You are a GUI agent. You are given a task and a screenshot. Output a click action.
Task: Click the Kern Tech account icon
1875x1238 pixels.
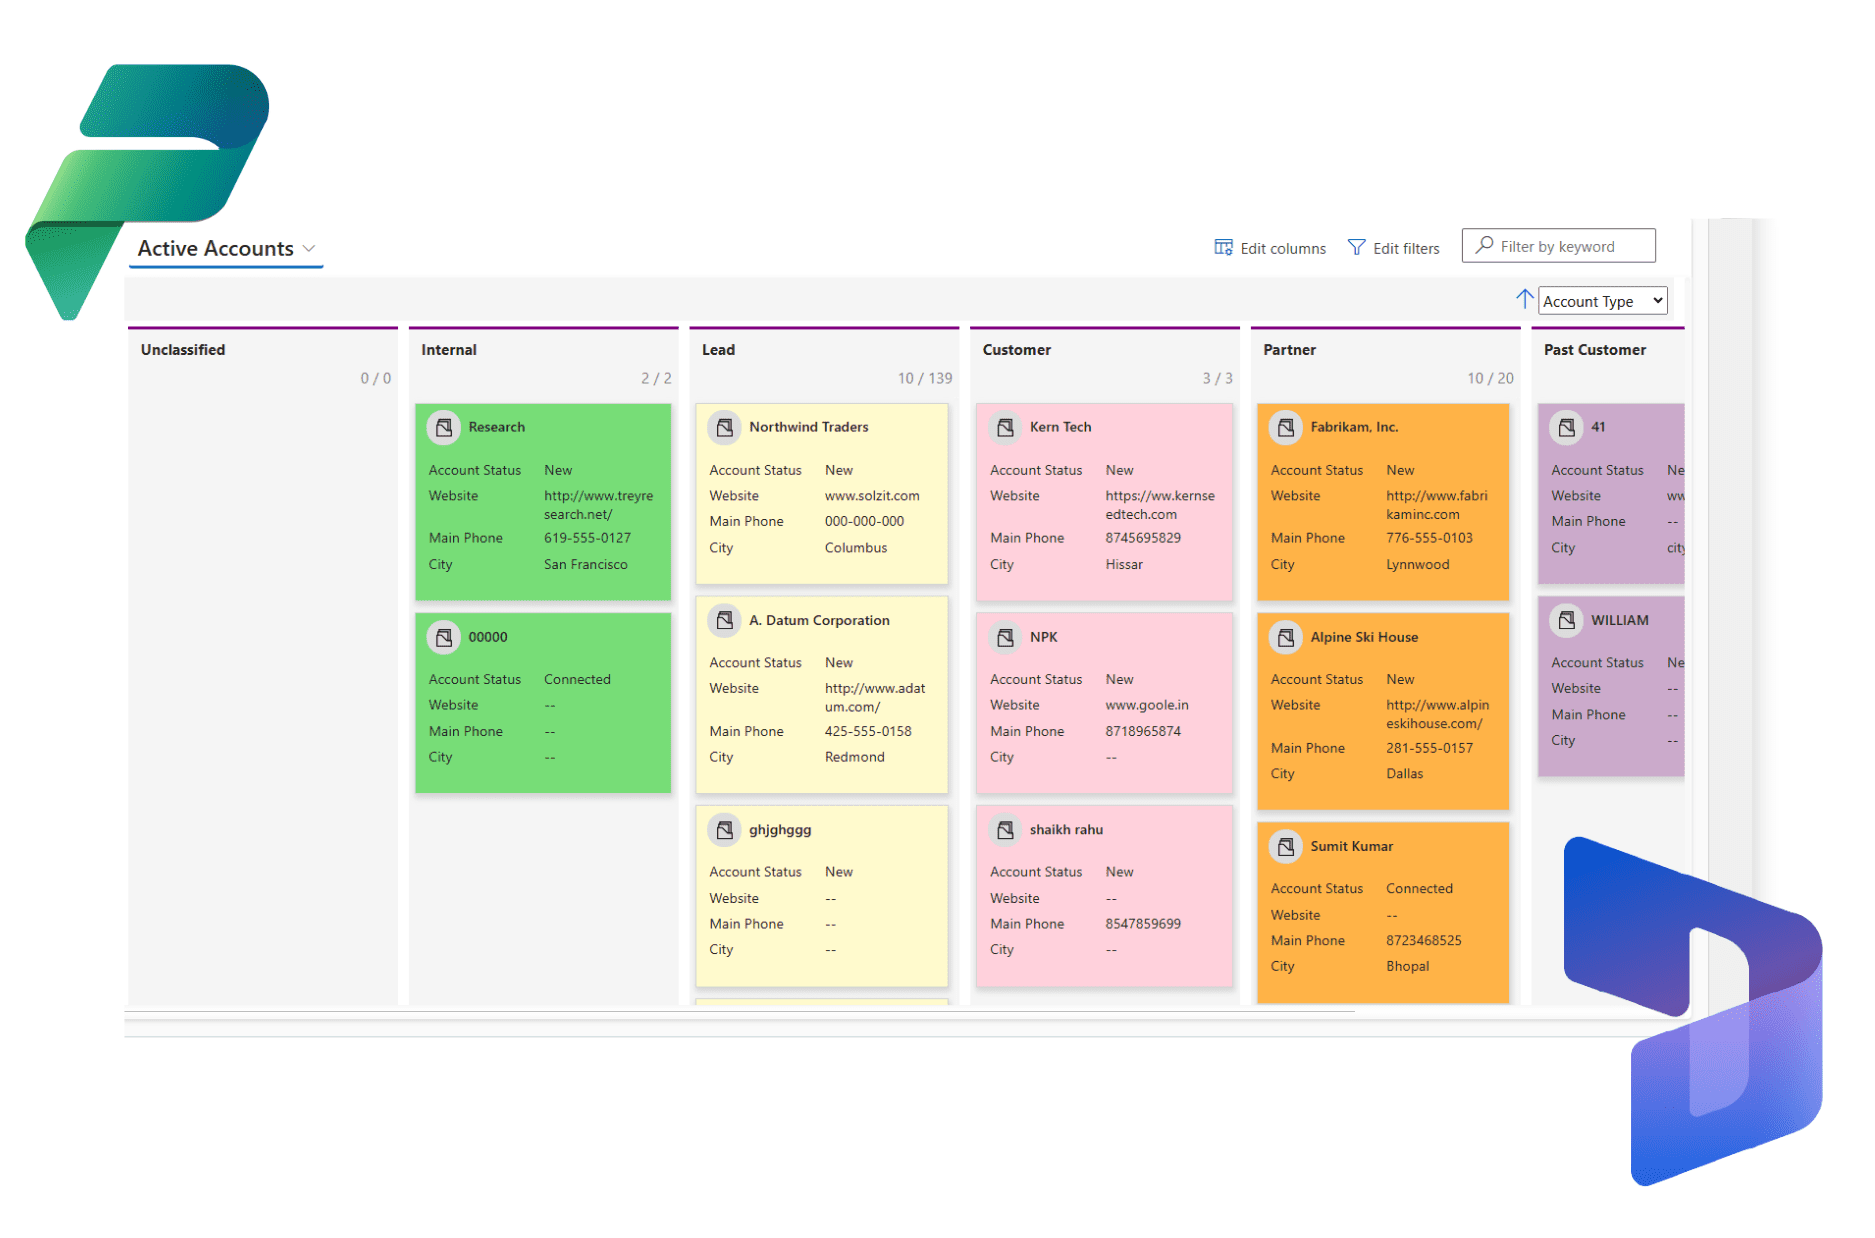click(1005, 427)
